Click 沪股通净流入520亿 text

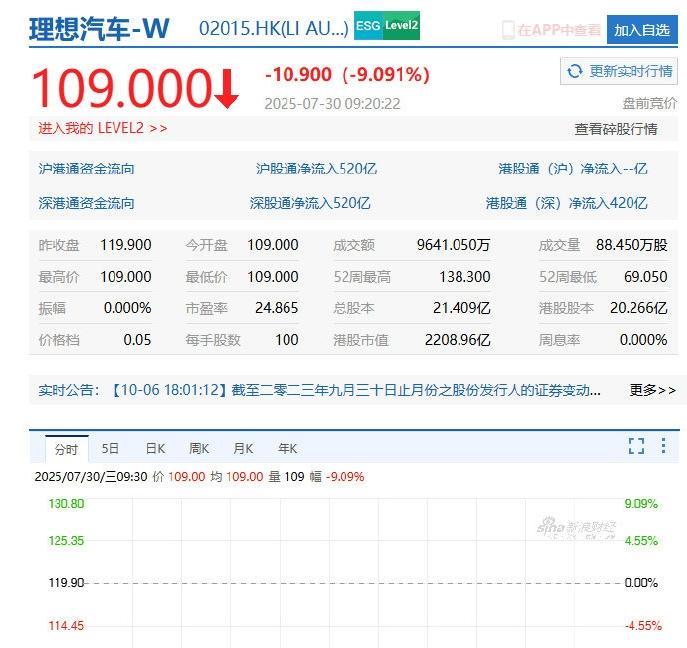(x=316, y=169)
